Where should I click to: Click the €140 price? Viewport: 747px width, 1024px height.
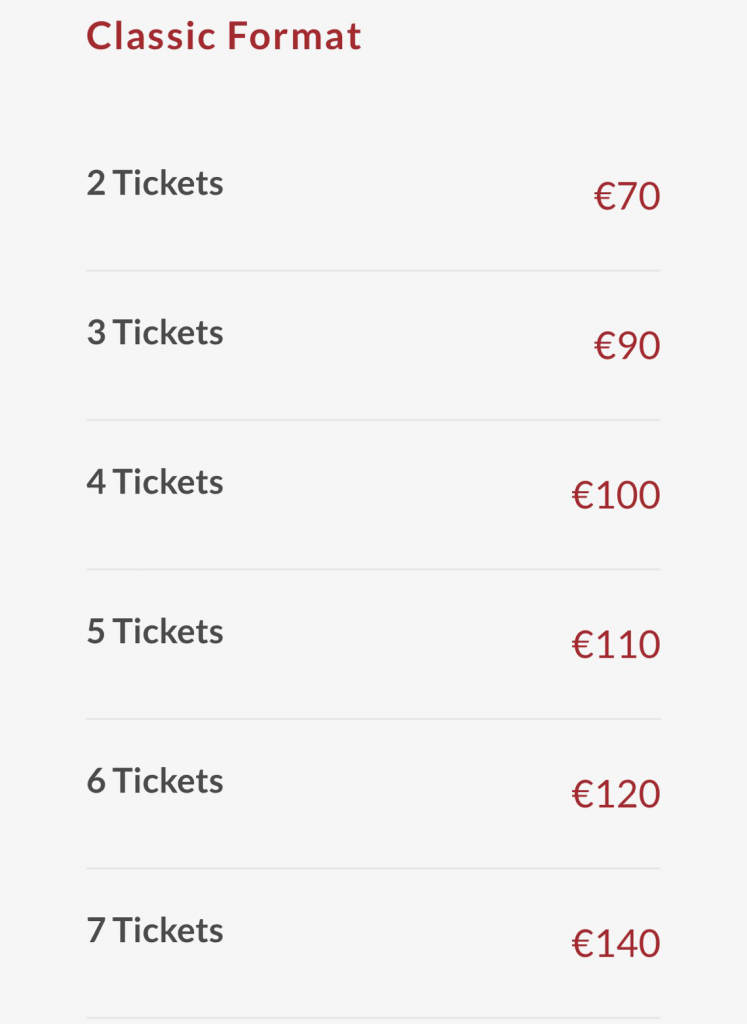[616, 944]
